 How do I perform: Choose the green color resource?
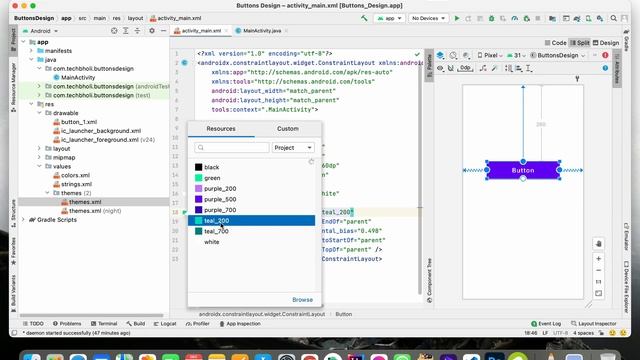click(251, 178)
